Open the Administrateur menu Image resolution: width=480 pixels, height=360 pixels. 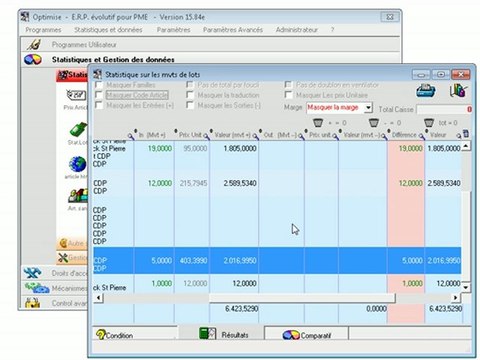(297, 30)
